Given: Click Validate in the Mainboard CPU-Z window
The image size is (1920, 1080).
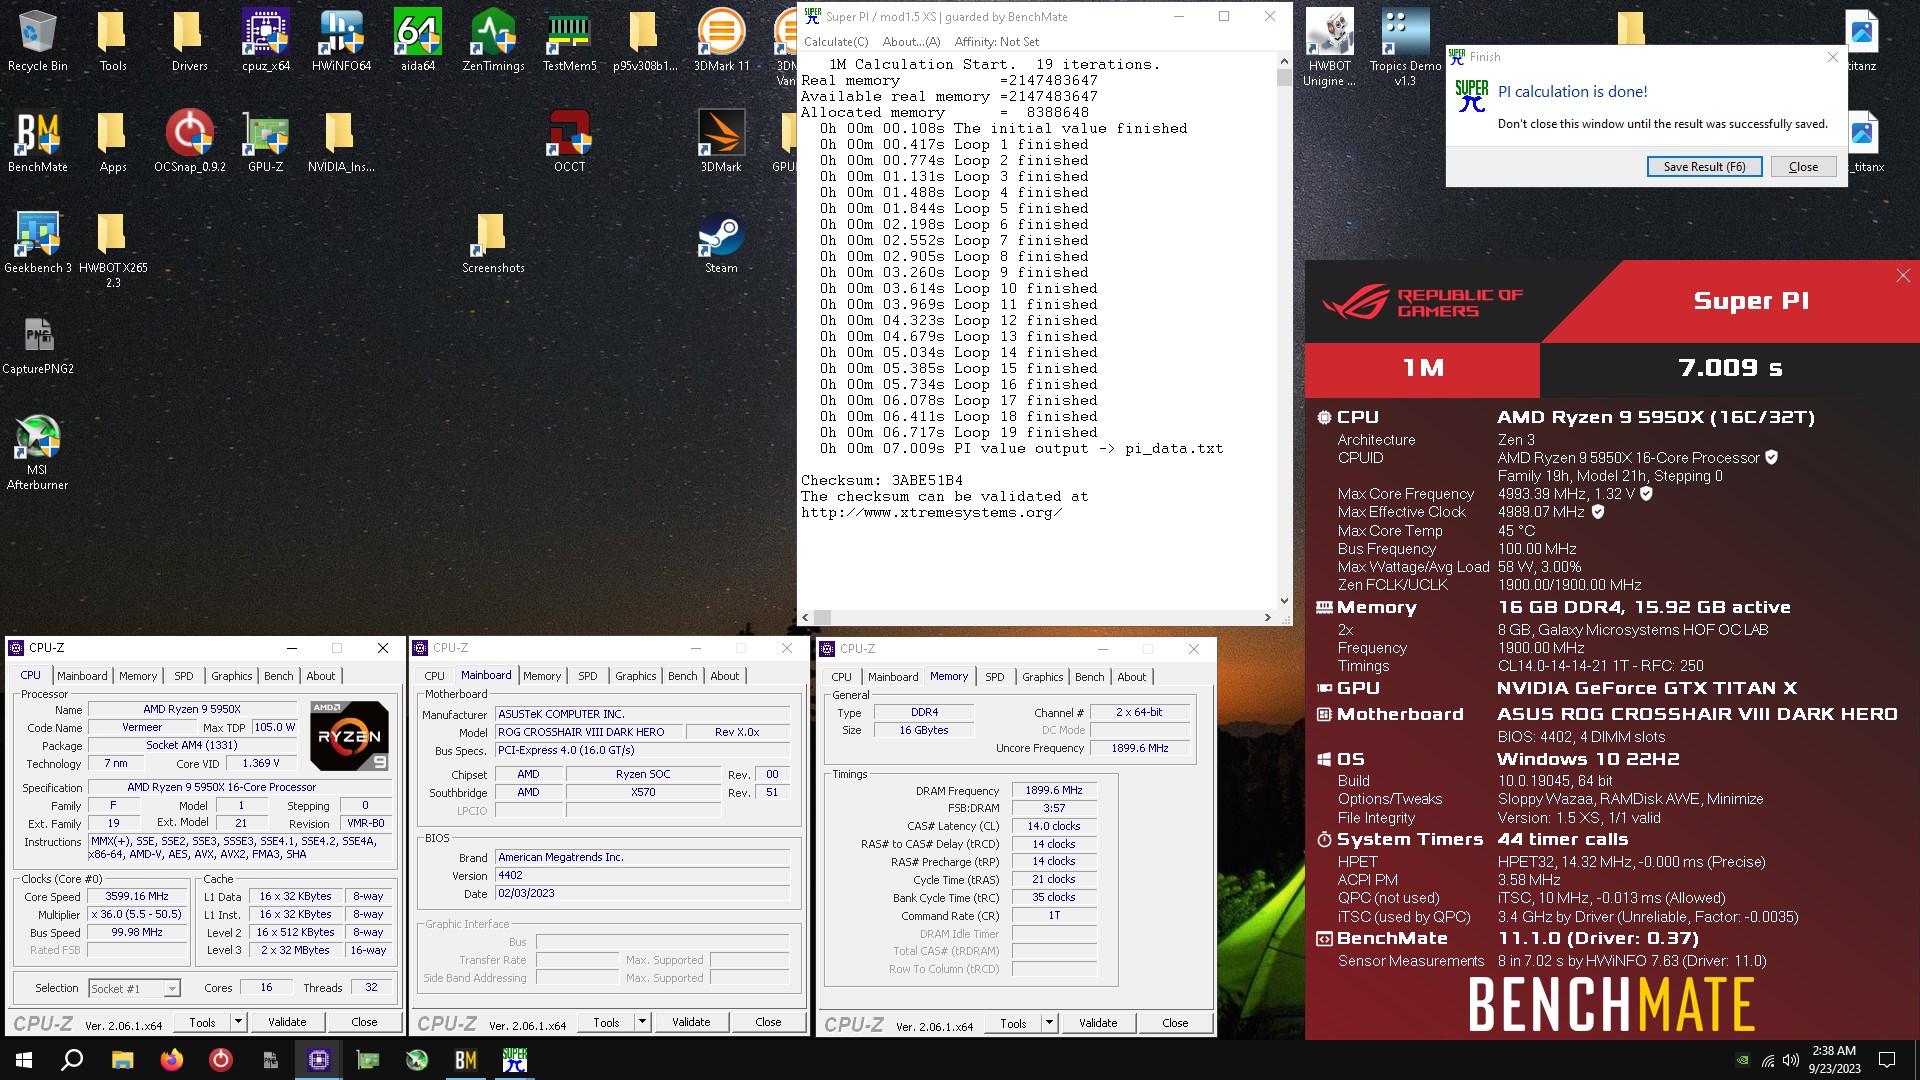Looking at the screenshot, I should pyautogui.click(x=691, y=1022).
